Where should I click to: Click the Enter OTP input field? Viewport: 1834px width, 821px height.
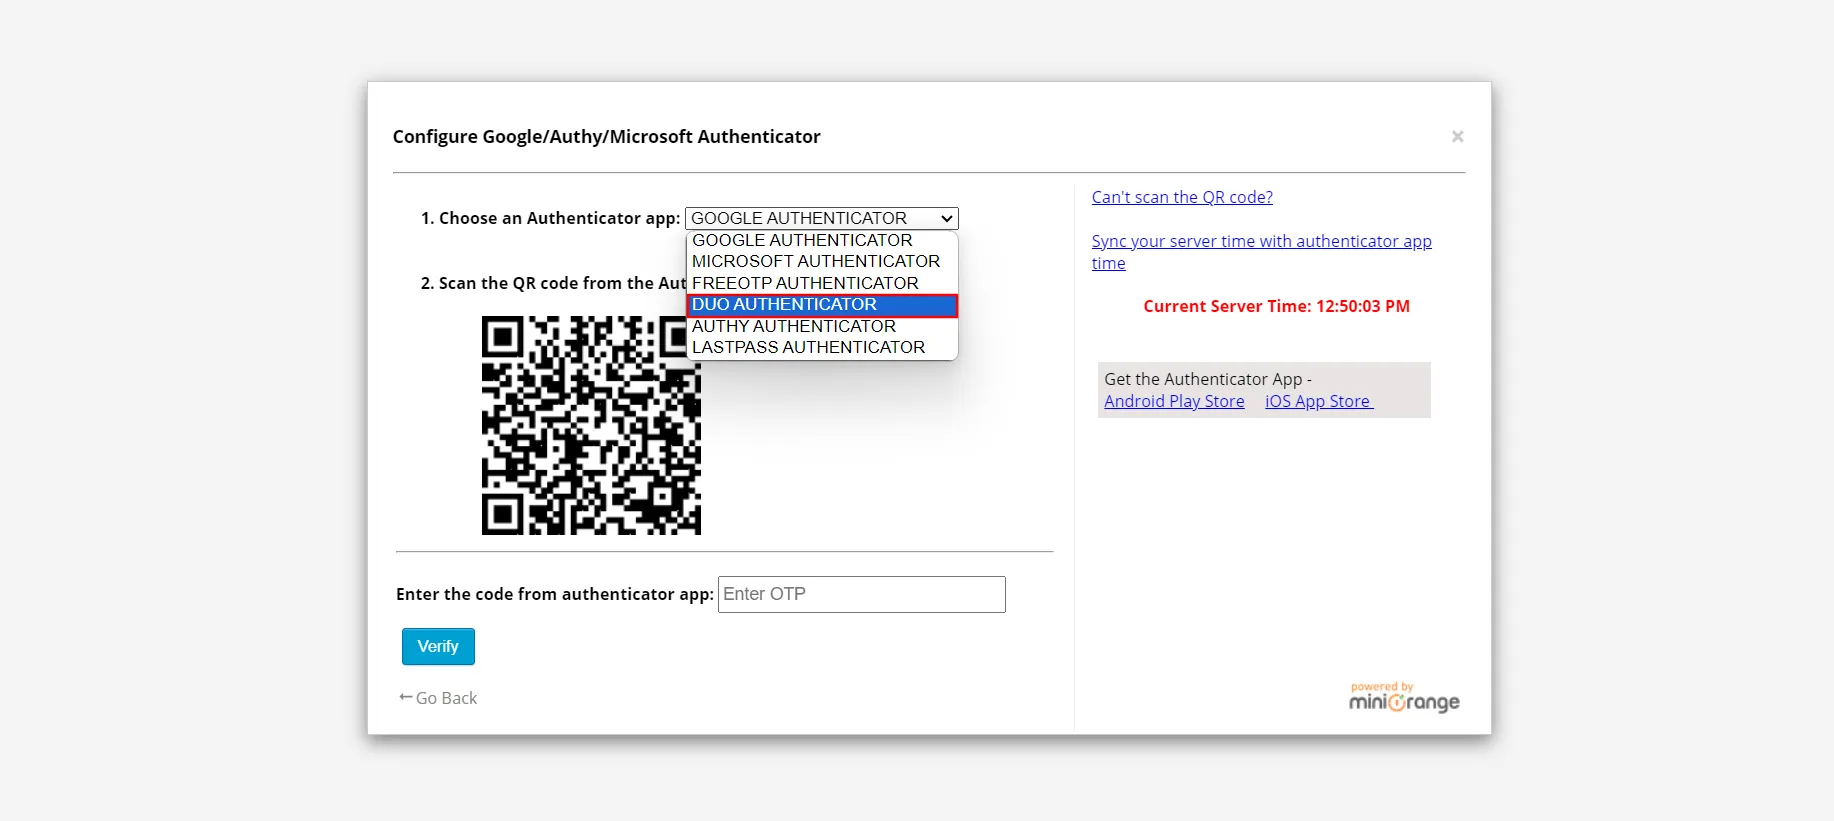click(861, 594)
